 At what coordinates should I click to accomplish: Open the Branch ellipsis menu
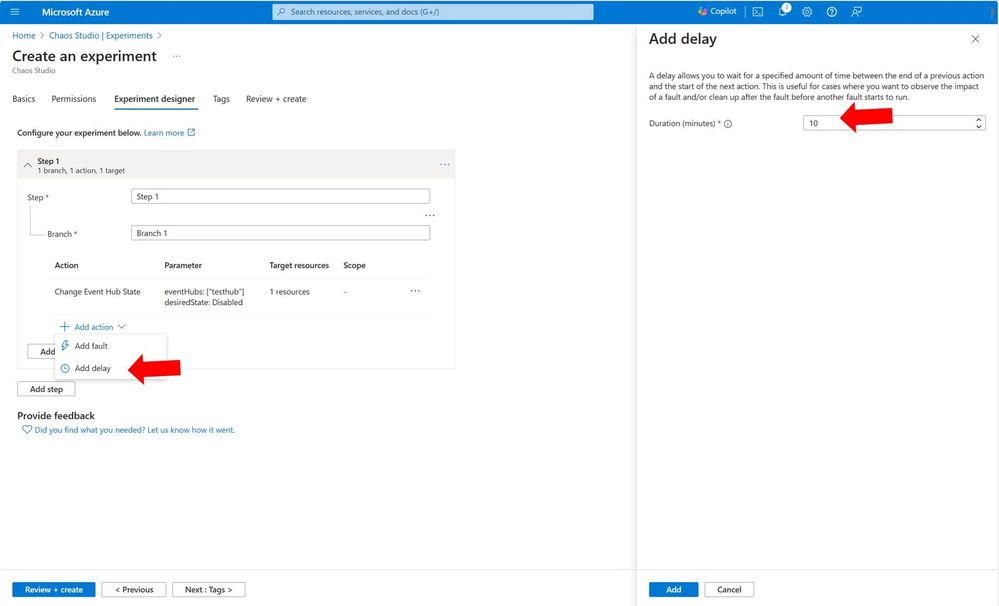[x=429, y=215]
